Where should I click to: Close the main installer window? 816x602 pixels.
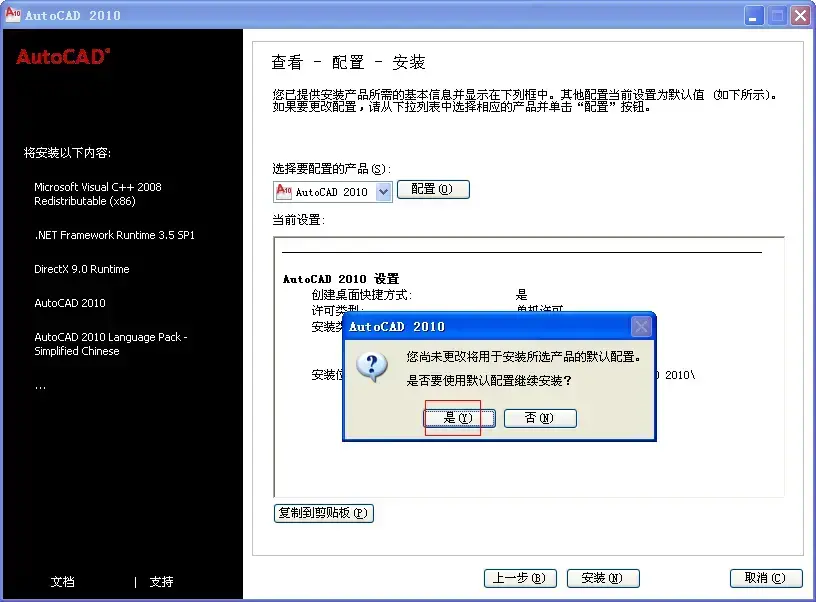[800, 16]
